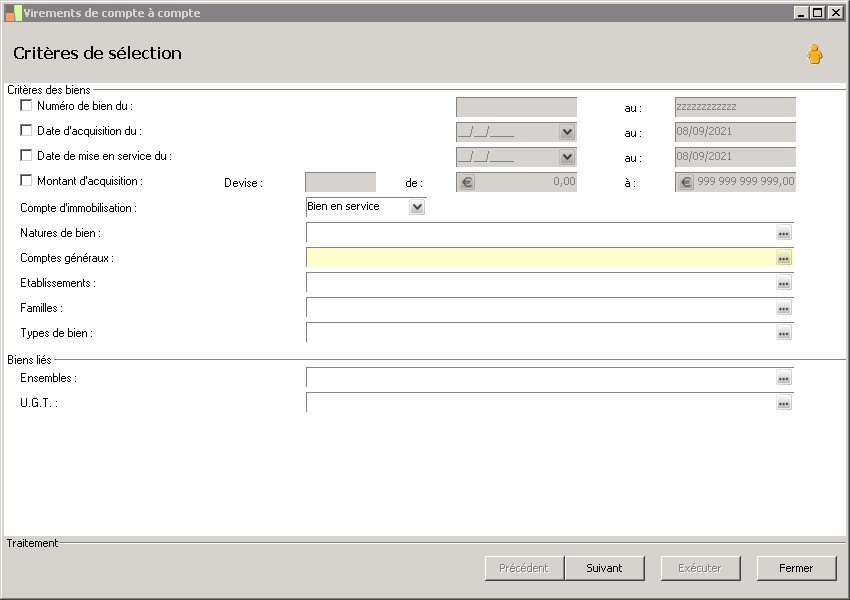Open the Natures de bien browse button
The image size is (850, 600).
pyautogui.click(x=784, y=233)
